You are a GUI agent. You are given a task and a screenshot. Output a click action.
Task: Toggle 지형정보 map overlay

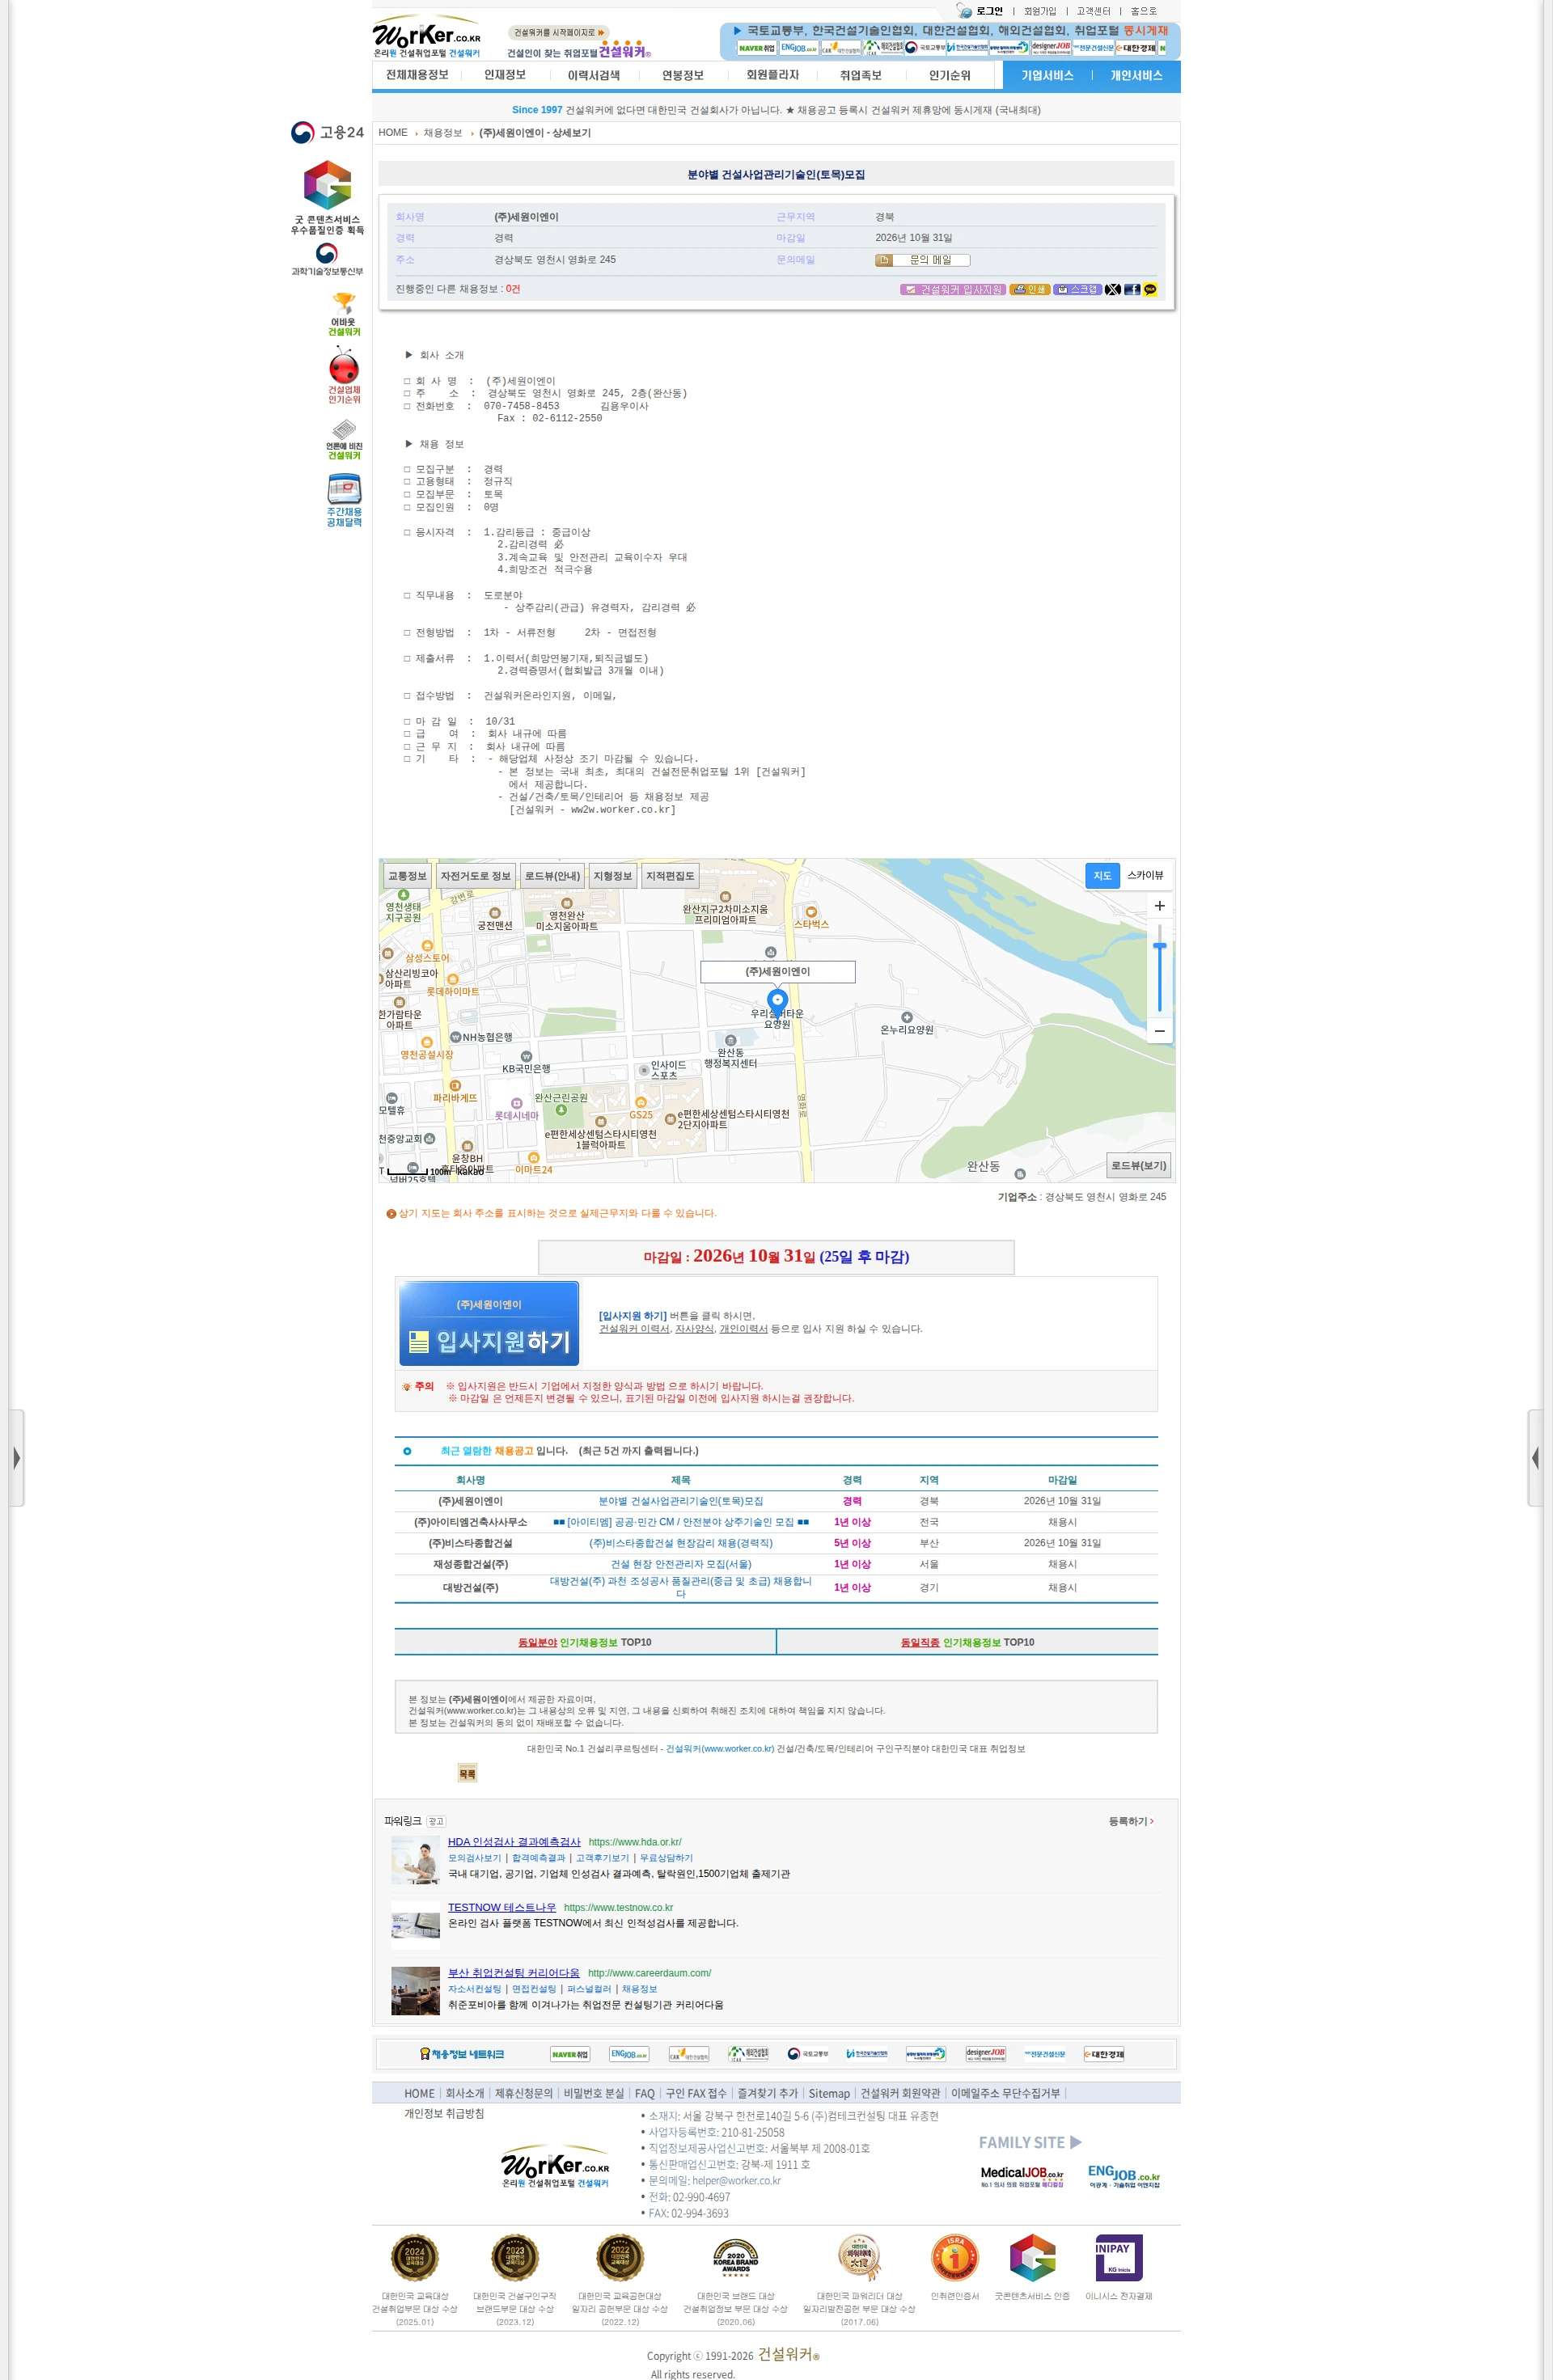pos(613,876)
